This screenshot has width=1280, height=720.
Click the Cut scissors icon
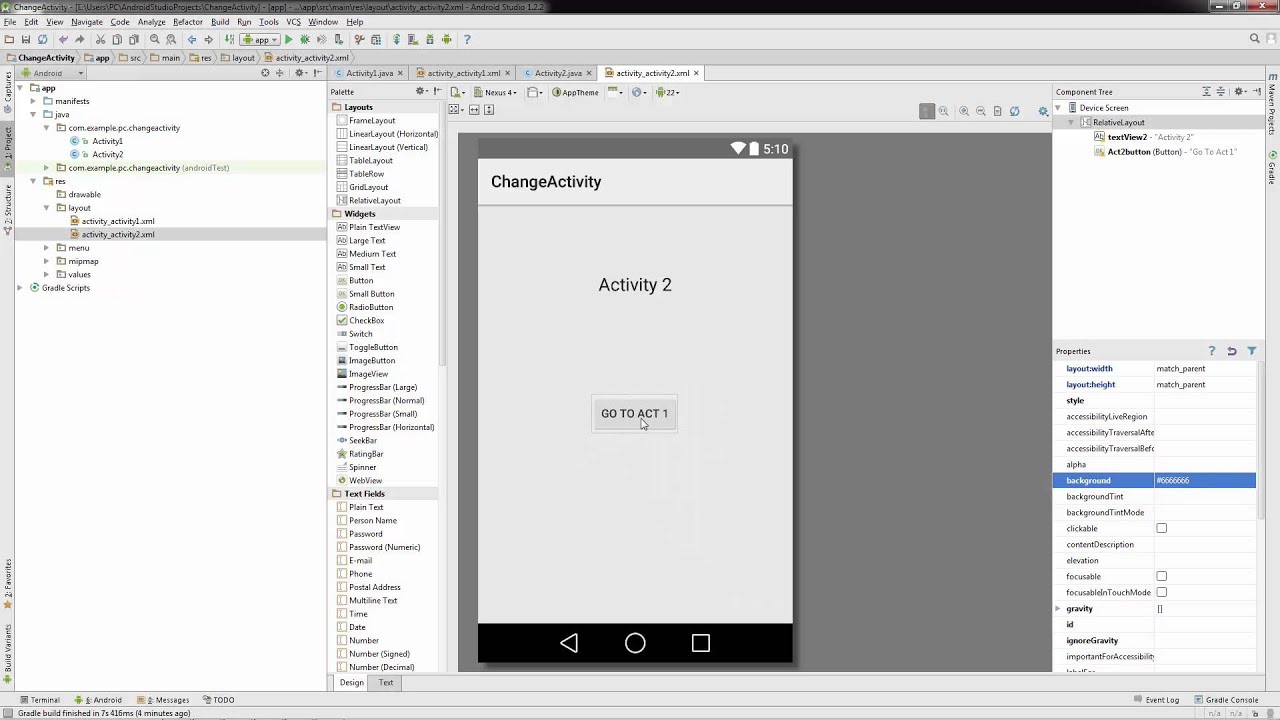click(100, 39)
